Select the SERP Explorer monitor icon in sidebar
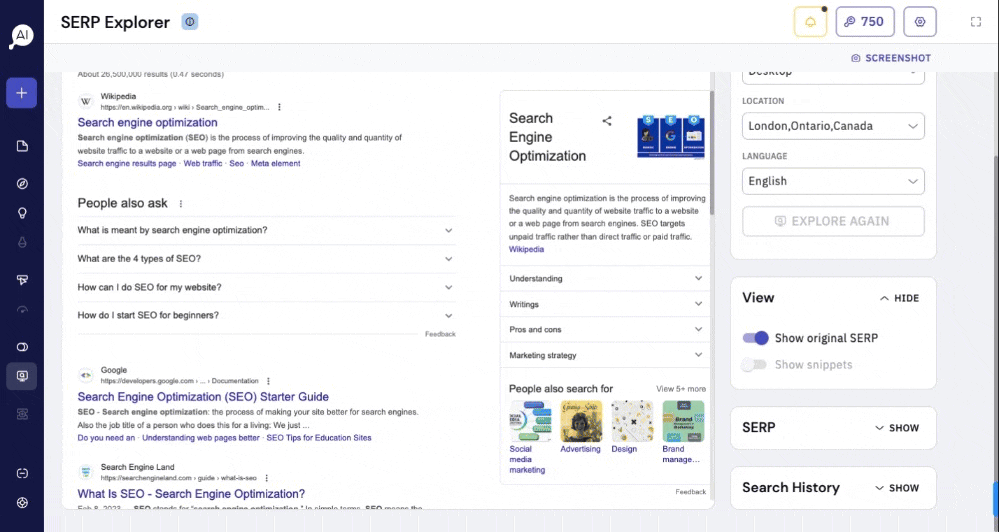Viewport: 999px width, 532px height. point(22,376)
